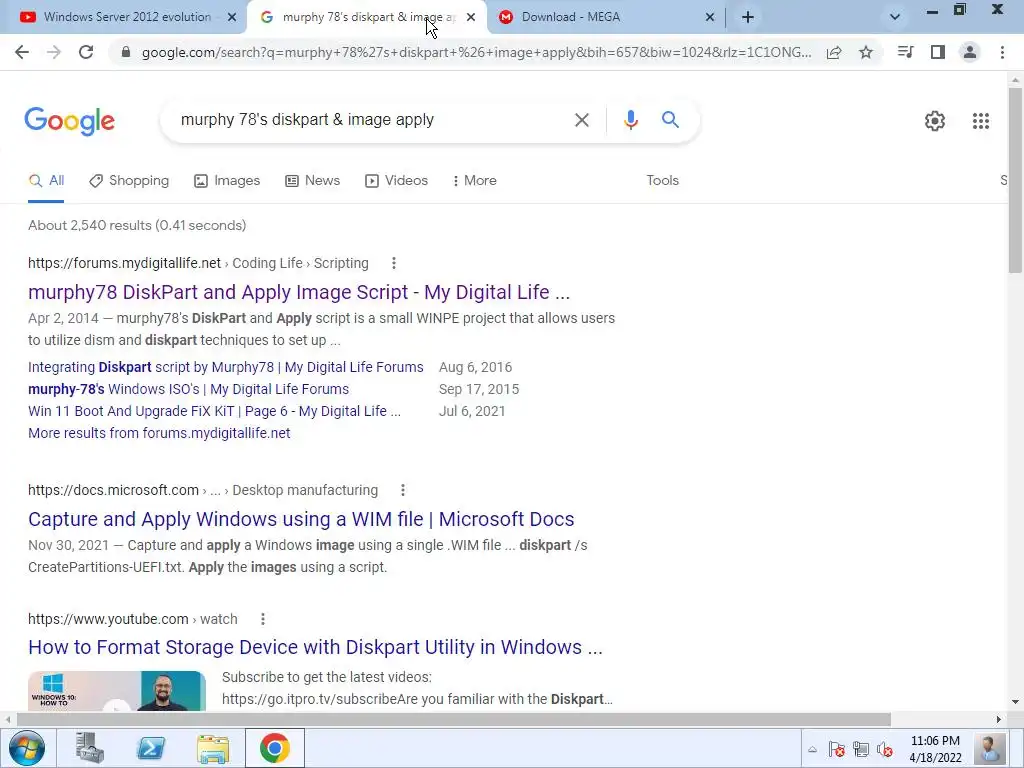Open Google apps grid

point(980,121)
